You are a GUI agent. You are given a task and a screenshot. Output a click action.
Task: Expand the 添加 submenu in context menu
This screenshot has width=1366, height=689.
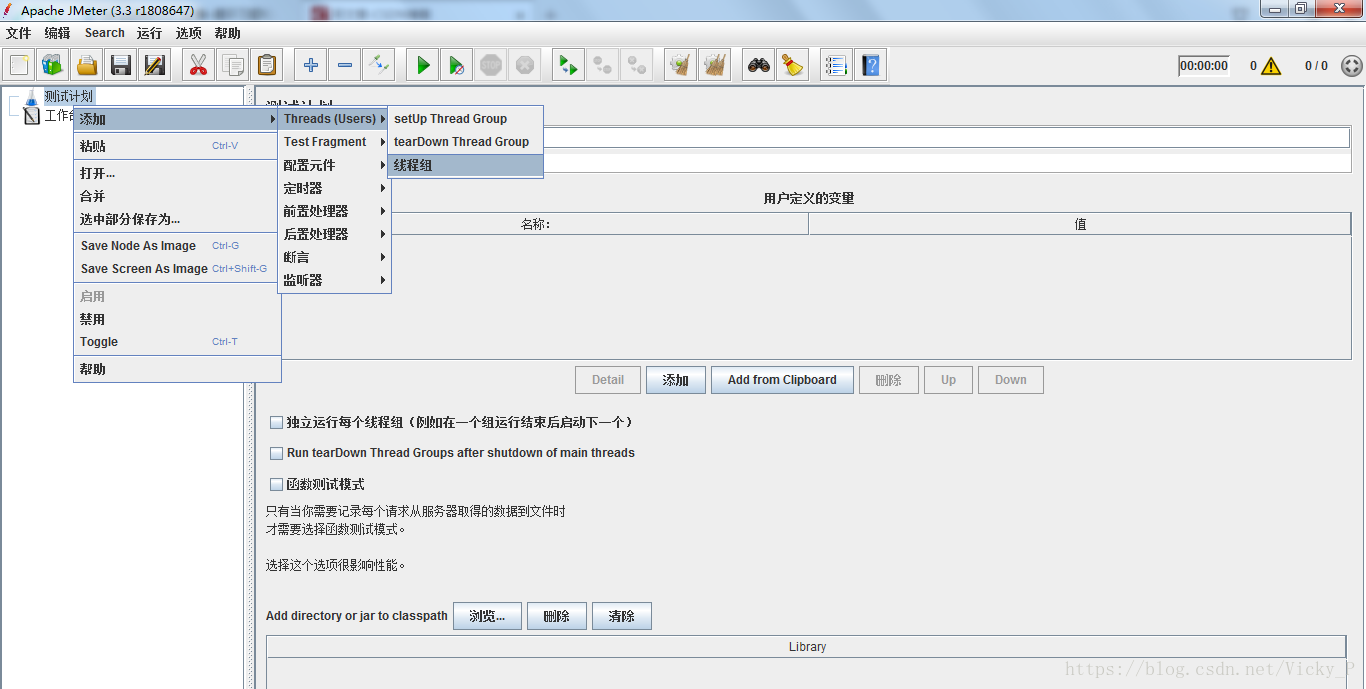click(177, 119)
